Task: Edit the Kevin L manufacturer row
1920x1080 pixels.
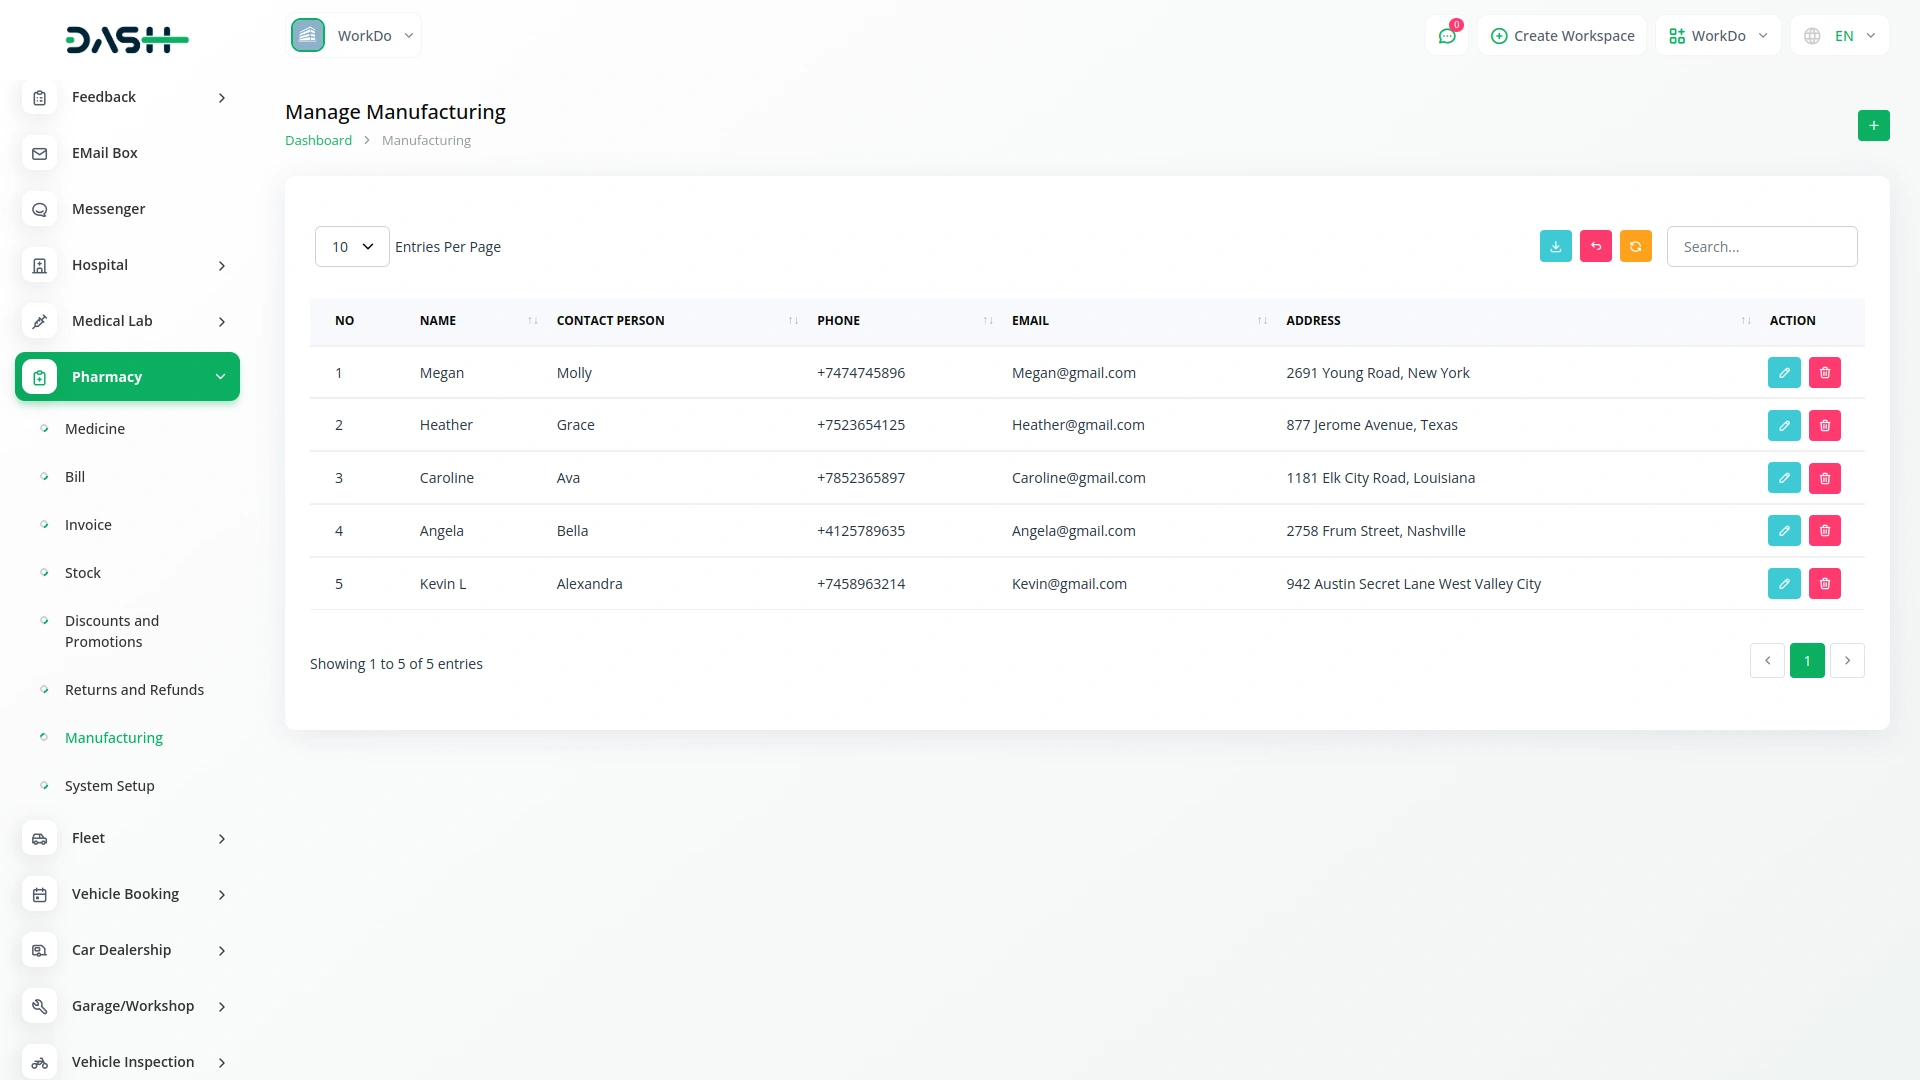Action: click(1783, 584)
